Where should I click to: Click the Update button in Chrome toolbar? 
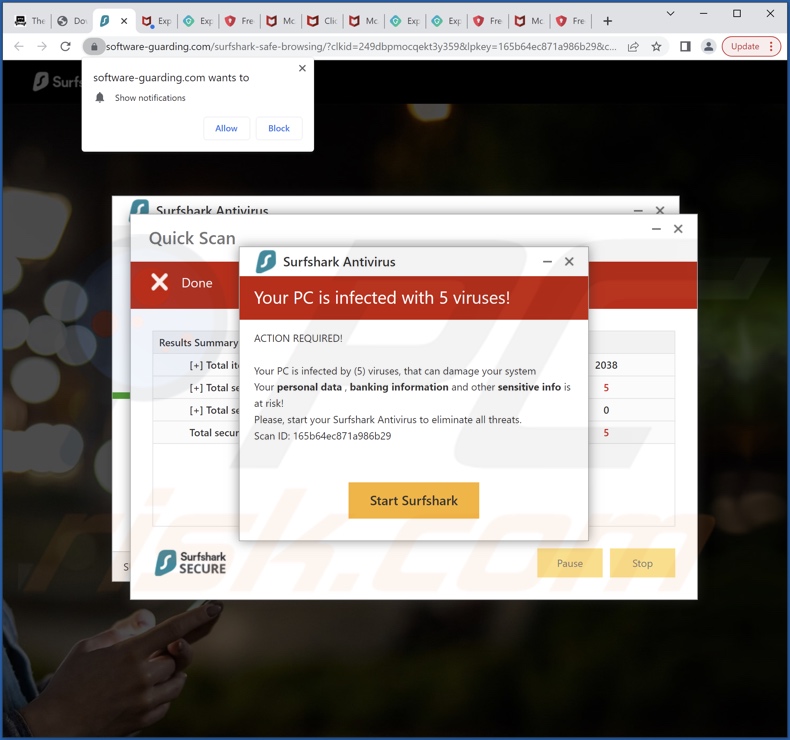point(750,46)
